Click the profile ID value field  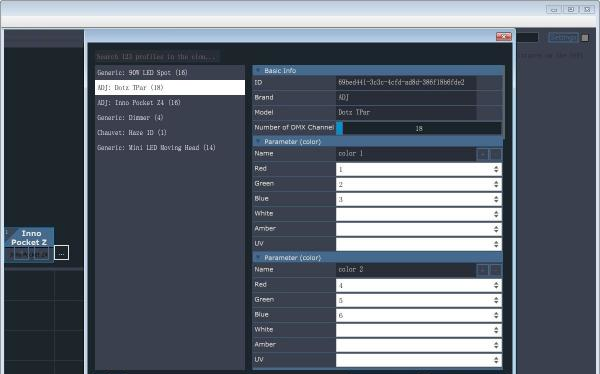[406, 83]
